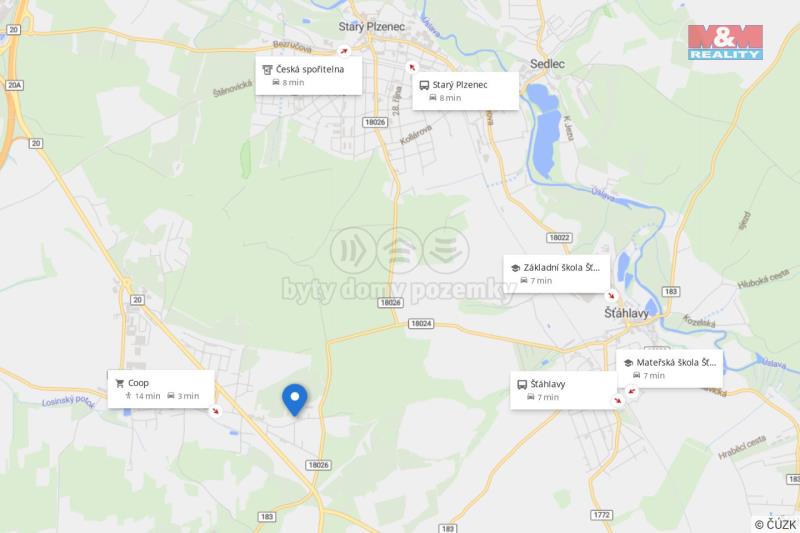The height and width of the screenshot is (533, 800).
Task: Click red arrow marker below Základní škola card
Action: tap(611, 295)
